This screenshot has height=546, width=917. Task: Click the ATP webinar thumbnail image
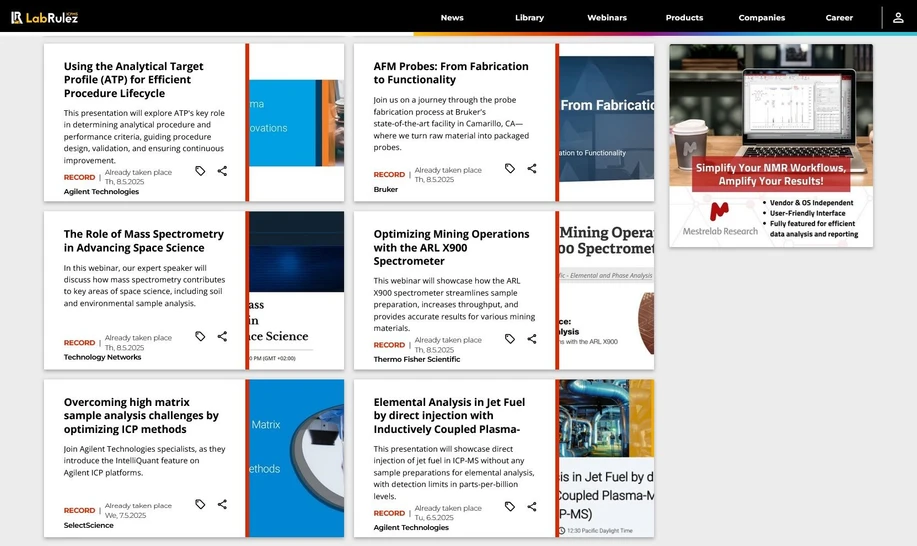tap(297, 123)
